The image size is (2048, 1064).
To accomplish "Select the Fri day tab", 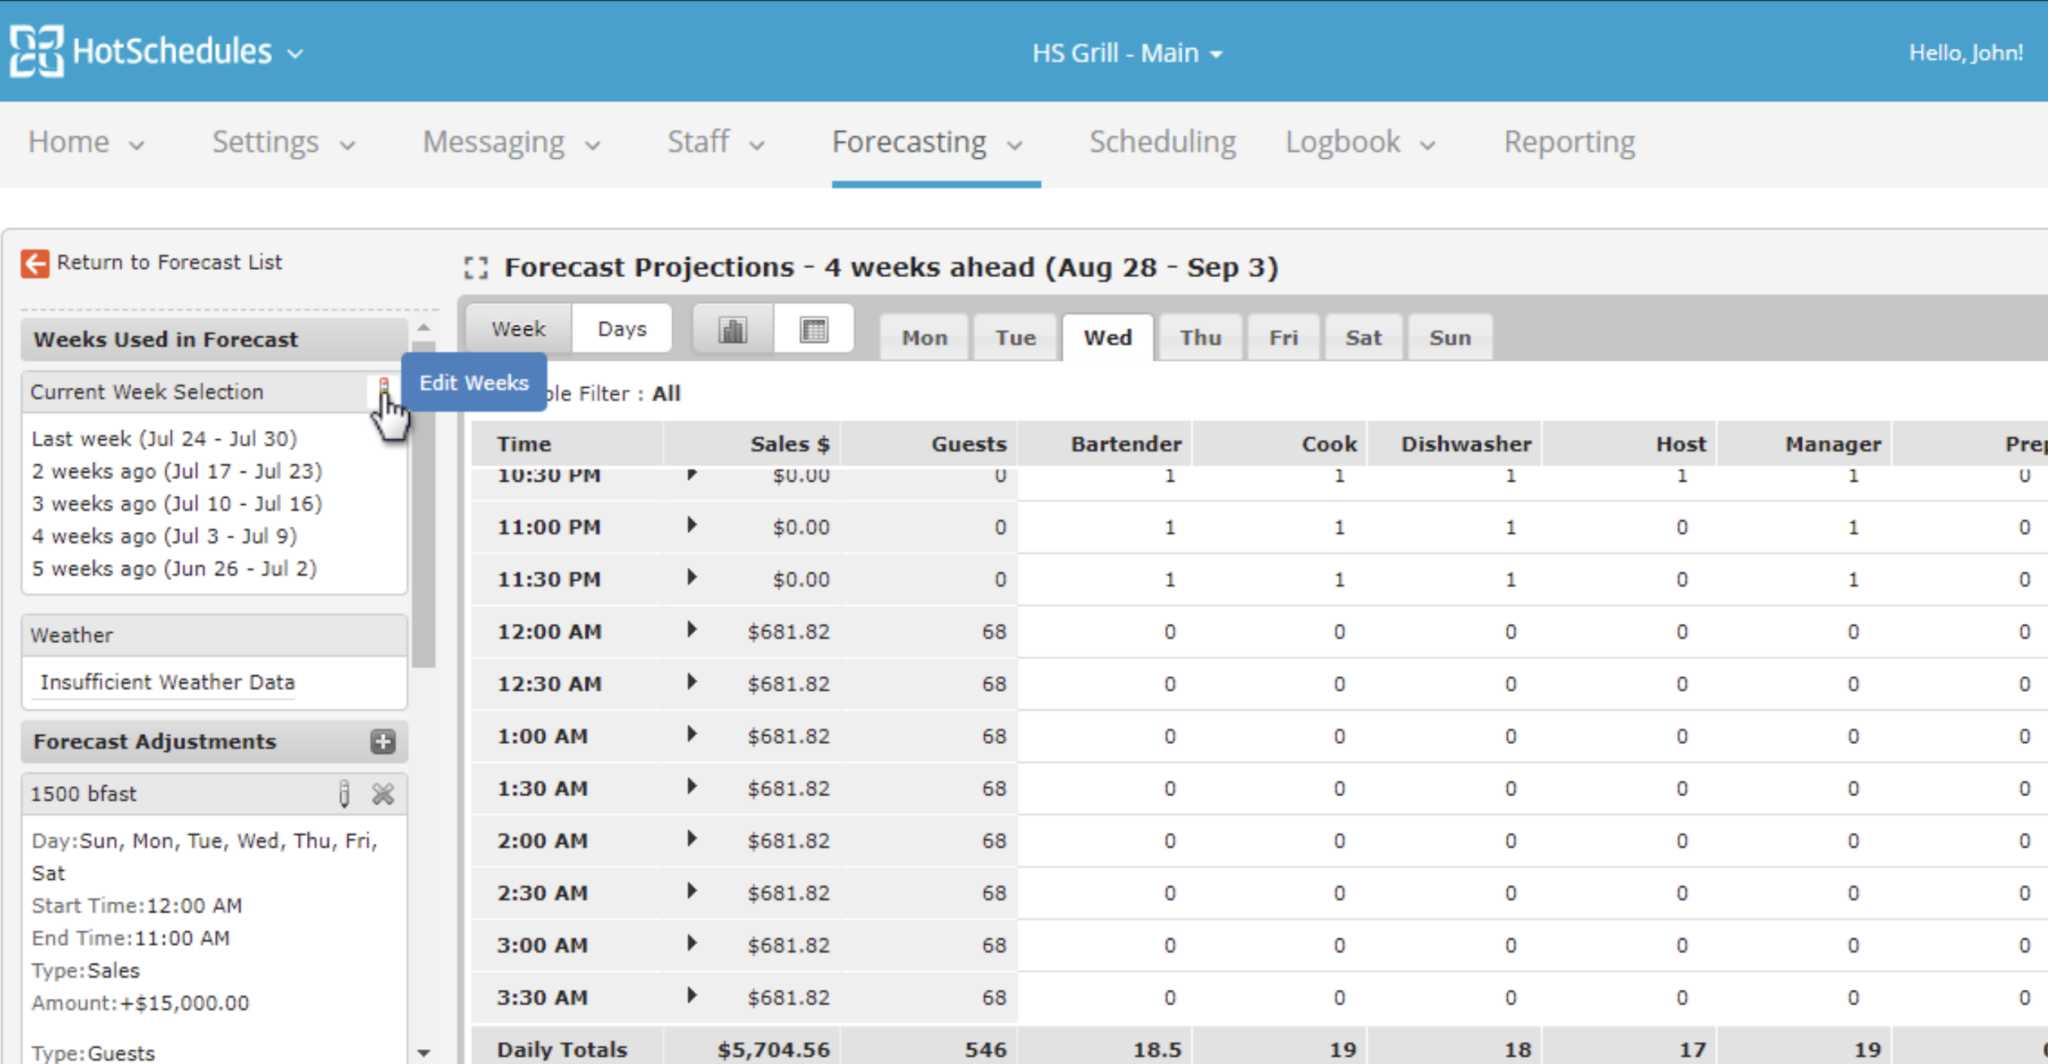I will tap(1283, 338).
